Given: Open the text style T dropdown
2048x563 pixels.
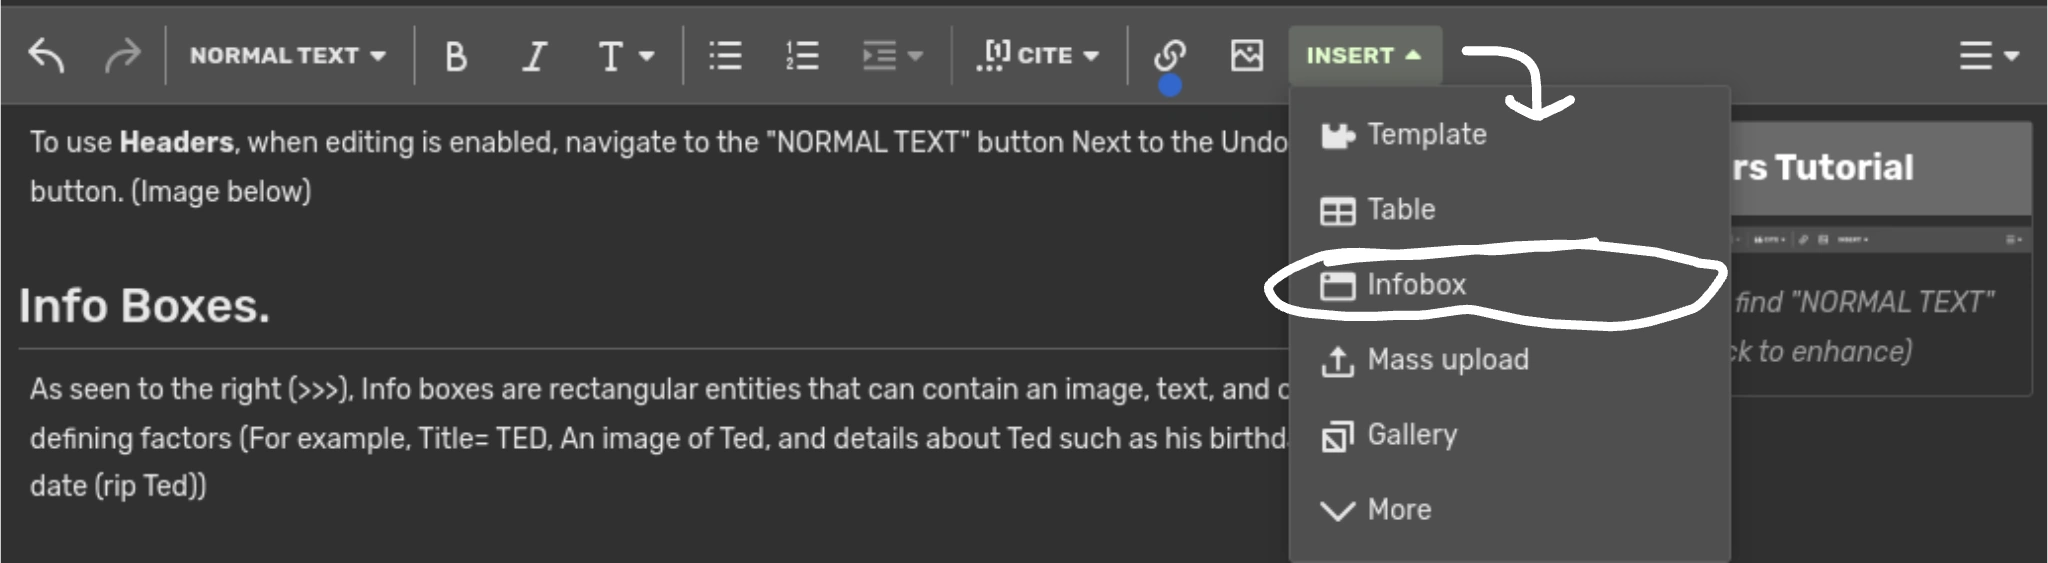Looking at the screenshot, I should [x=624, y=56].
